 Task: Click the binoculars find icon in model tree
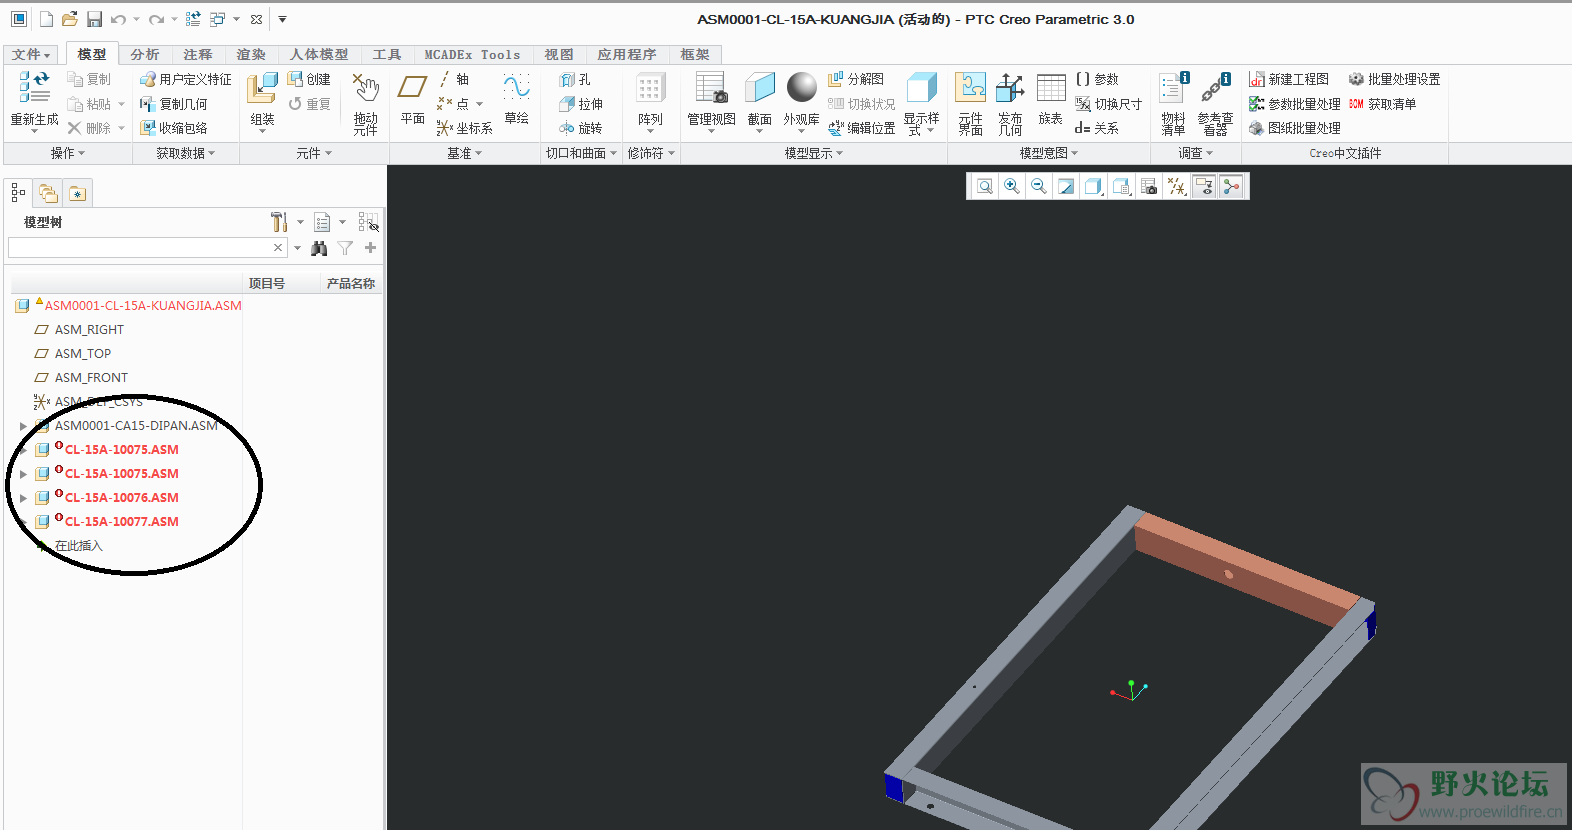[x=319, y=248]
